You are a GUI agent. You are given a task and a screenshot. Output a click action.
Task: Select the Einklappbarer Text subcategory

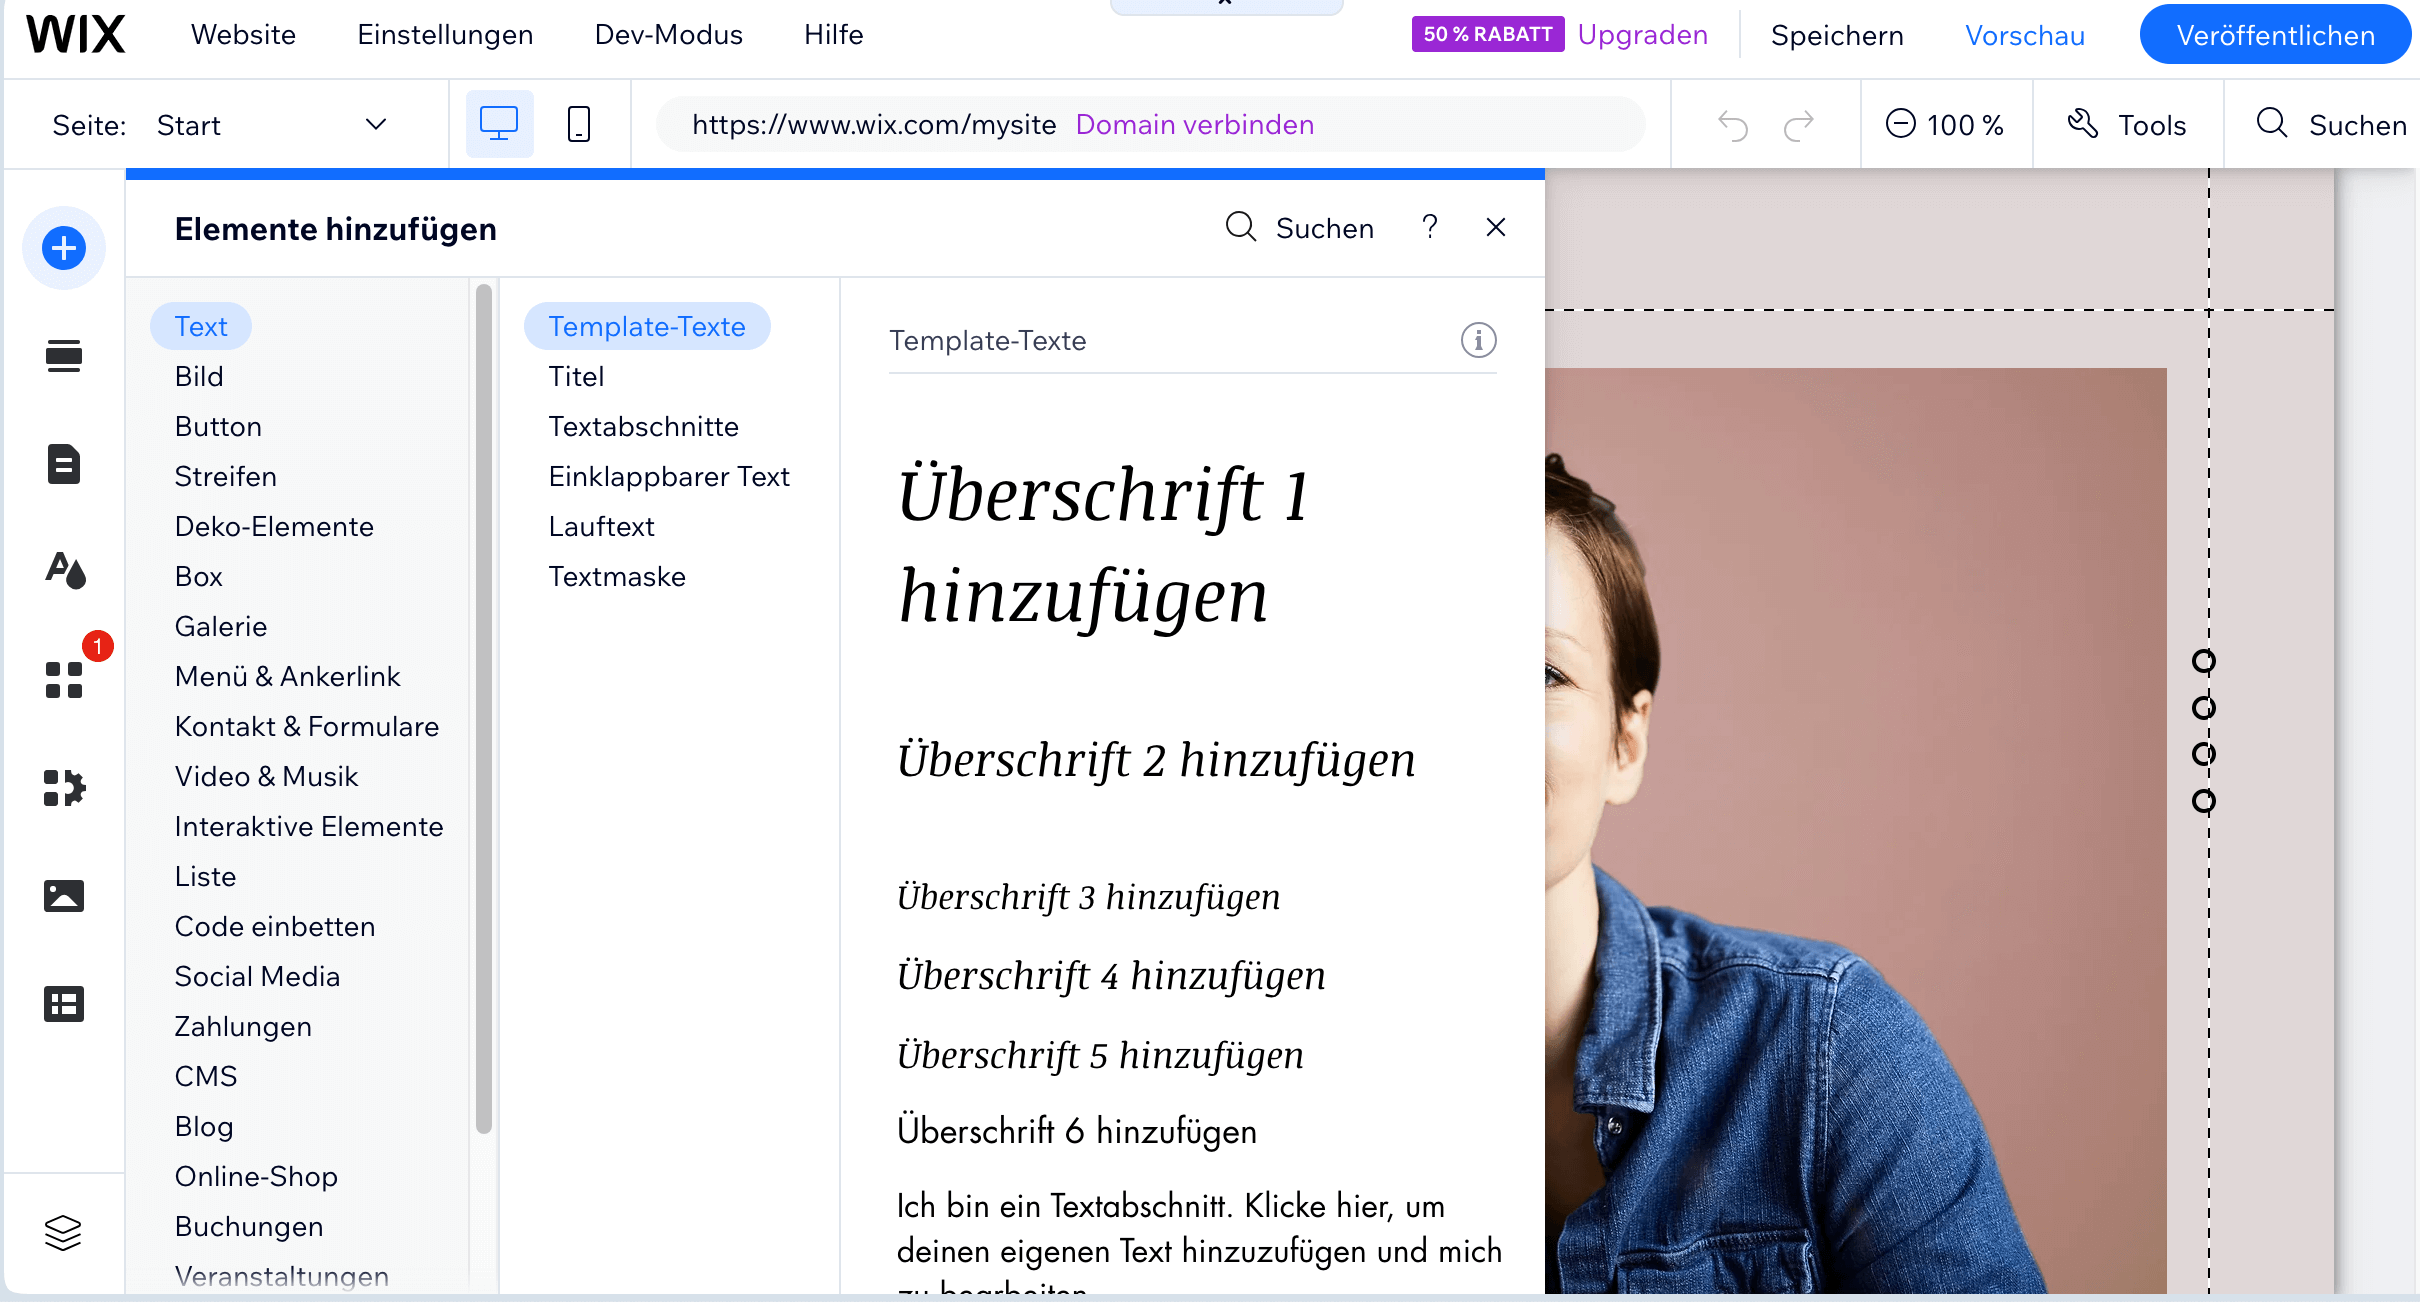(669, 476)
